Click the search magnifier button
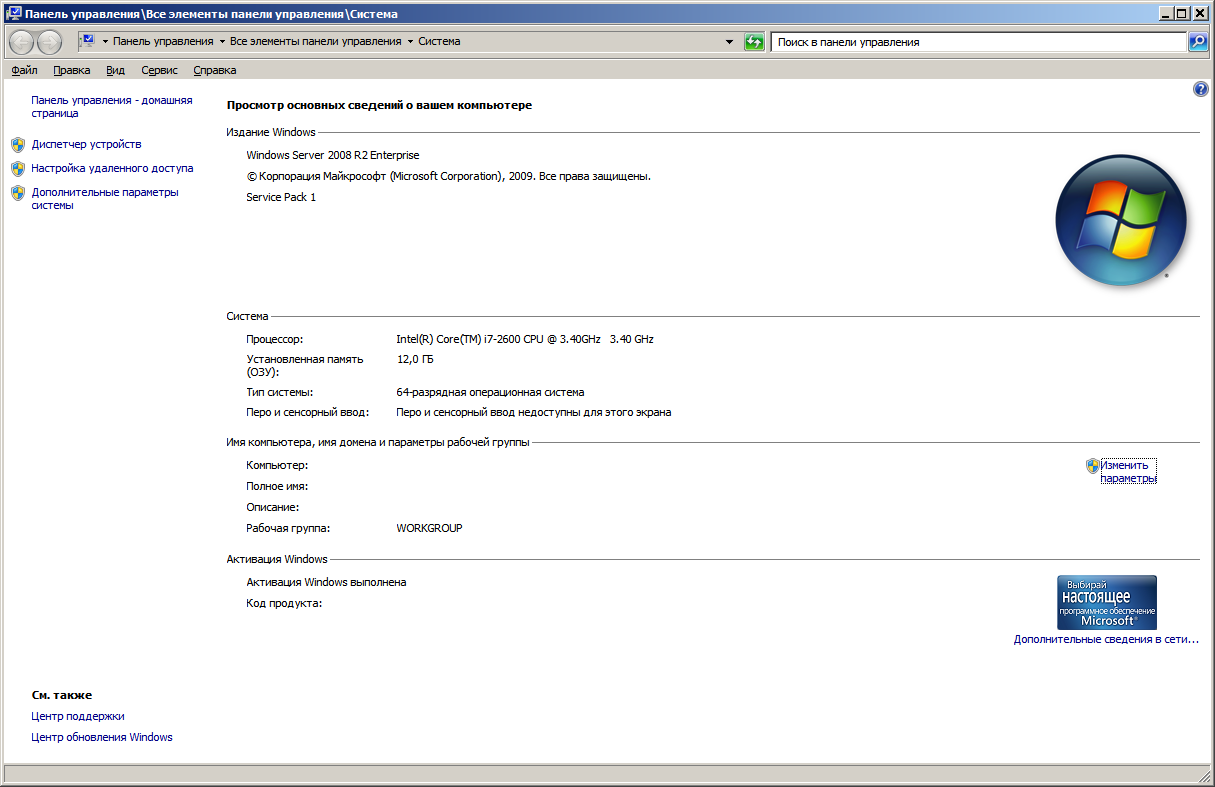Screen dimensions: 1215x787 [1198, 42]
